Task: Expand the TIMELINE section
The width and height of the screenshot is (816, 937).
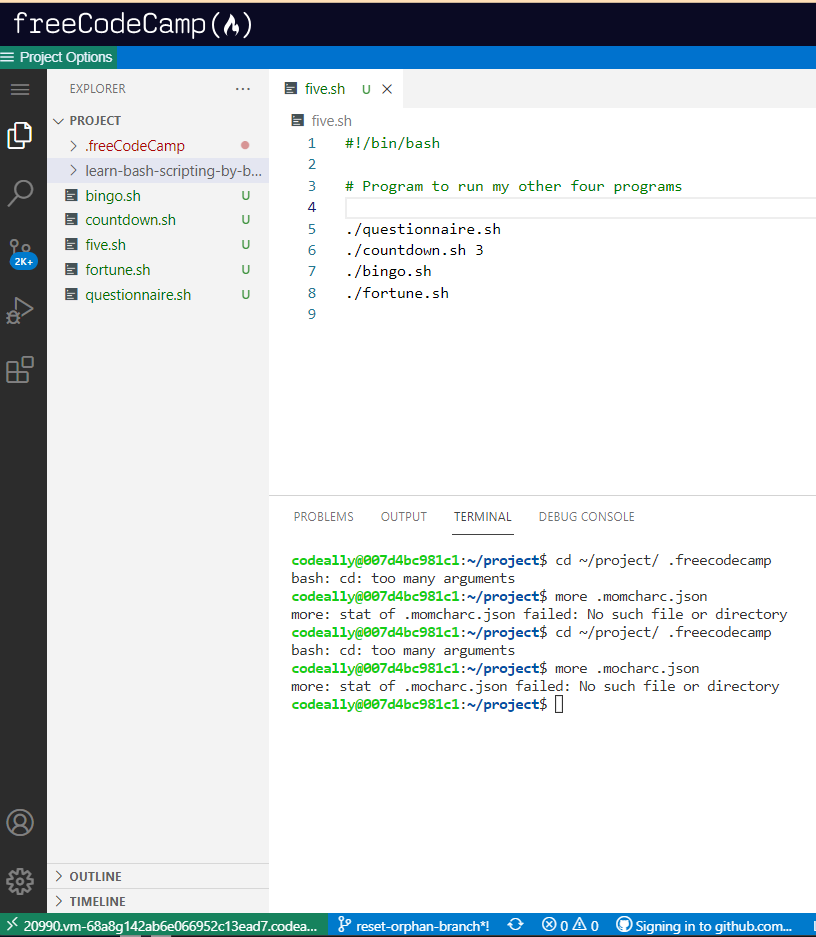Action: (97, 901)
